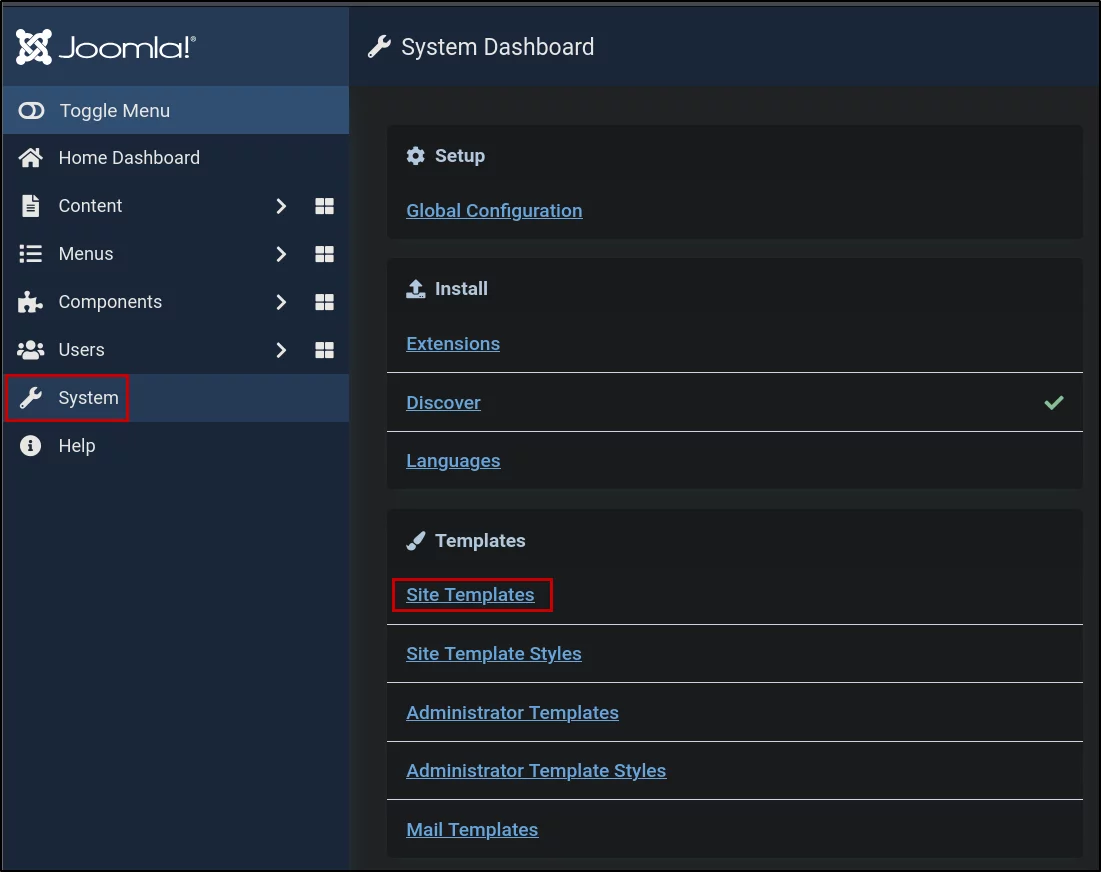Expand the Users submenu chevron
The height and width of the screenshot is (872, 1101).
281,350
